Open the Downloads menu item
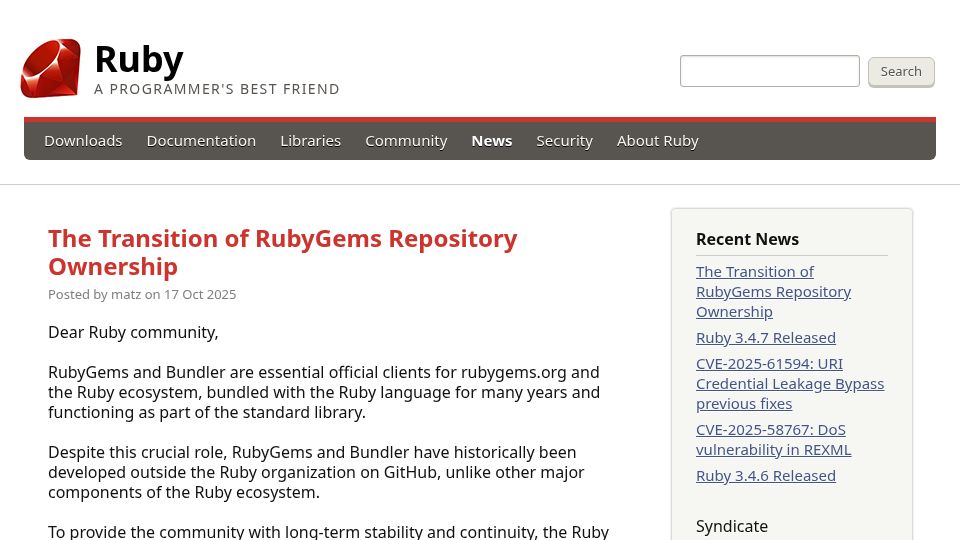The width and height of the screenshot is (960, 540). (83, 141)
